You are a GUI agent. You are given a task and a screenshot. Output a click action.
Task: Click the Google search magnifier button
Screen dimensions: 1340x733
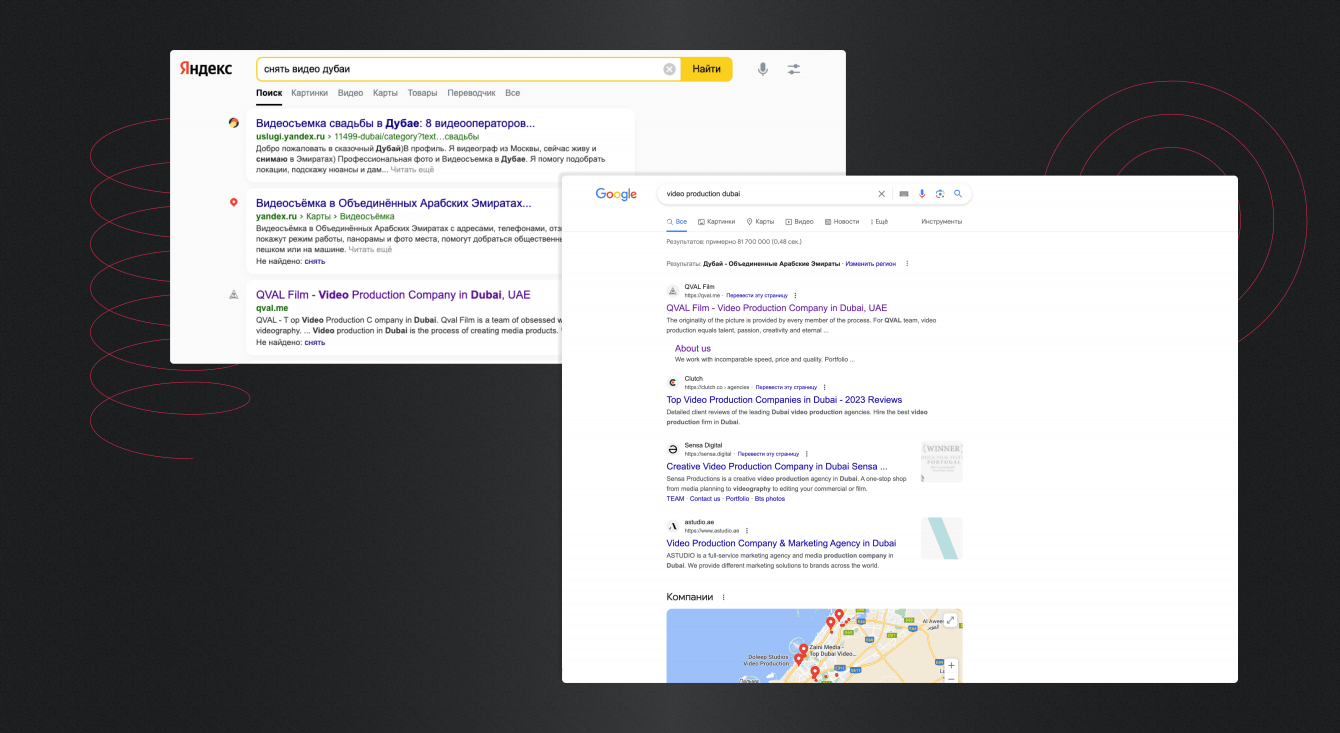pos(957,194)
